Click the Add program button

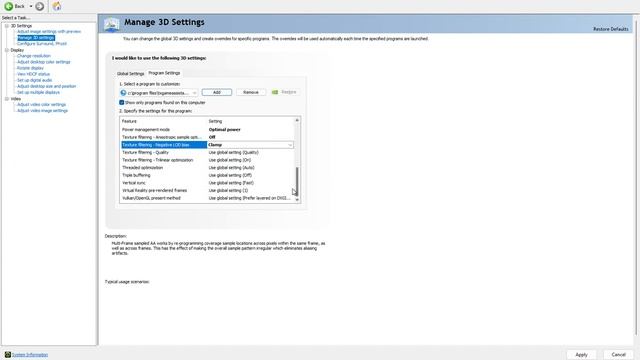[x=217, y=92]
